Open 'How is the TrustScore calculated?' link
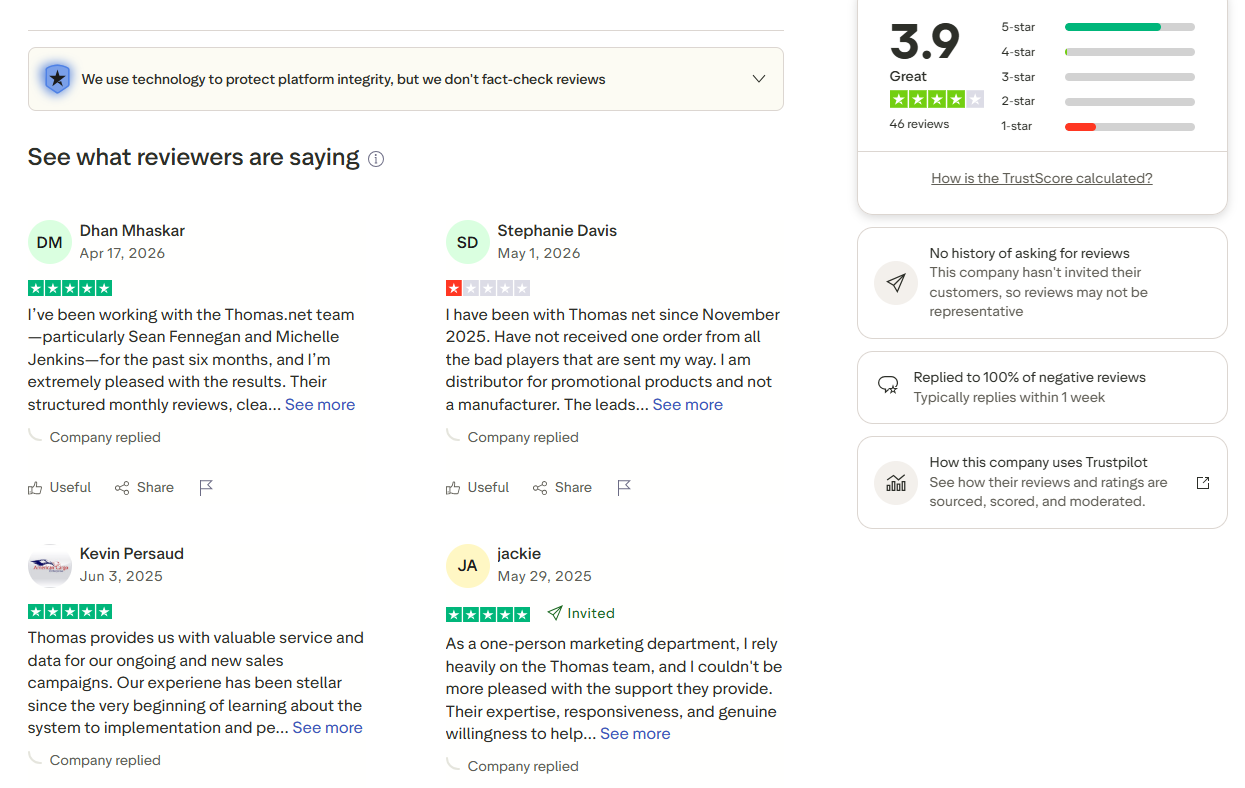The image size is (1245, 788). pos(1042,179)
